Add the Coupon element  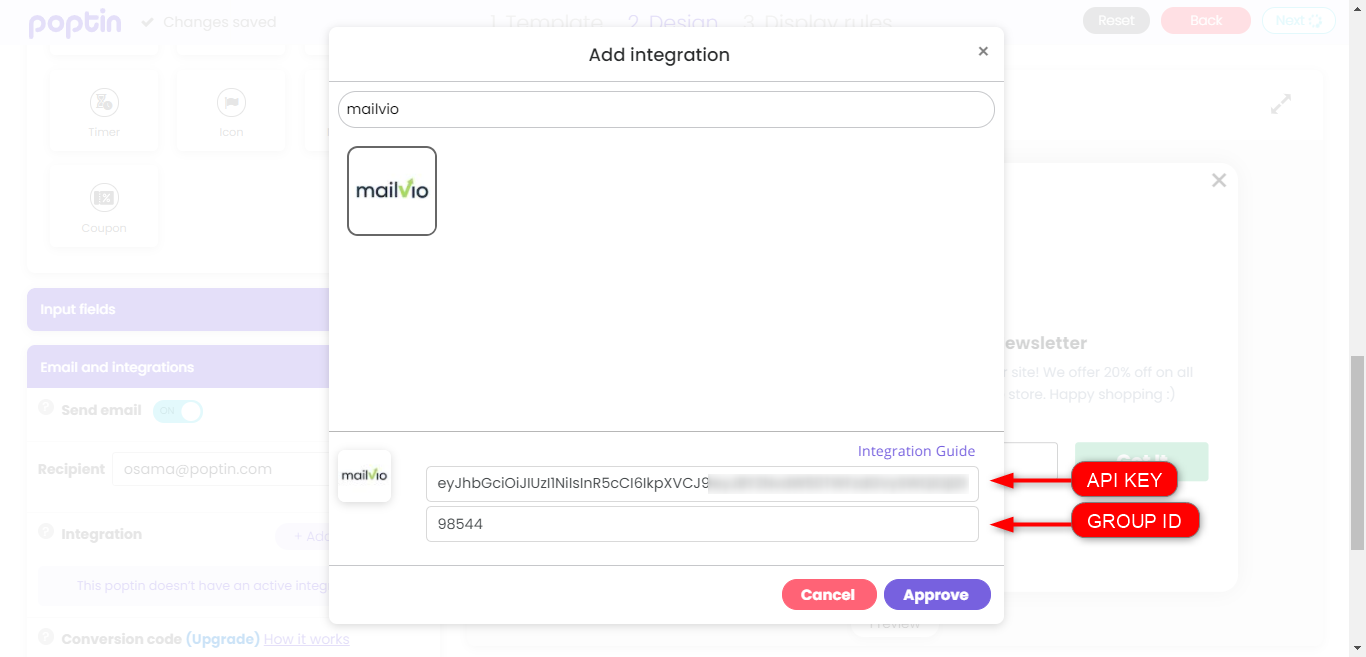coord(104,206)
